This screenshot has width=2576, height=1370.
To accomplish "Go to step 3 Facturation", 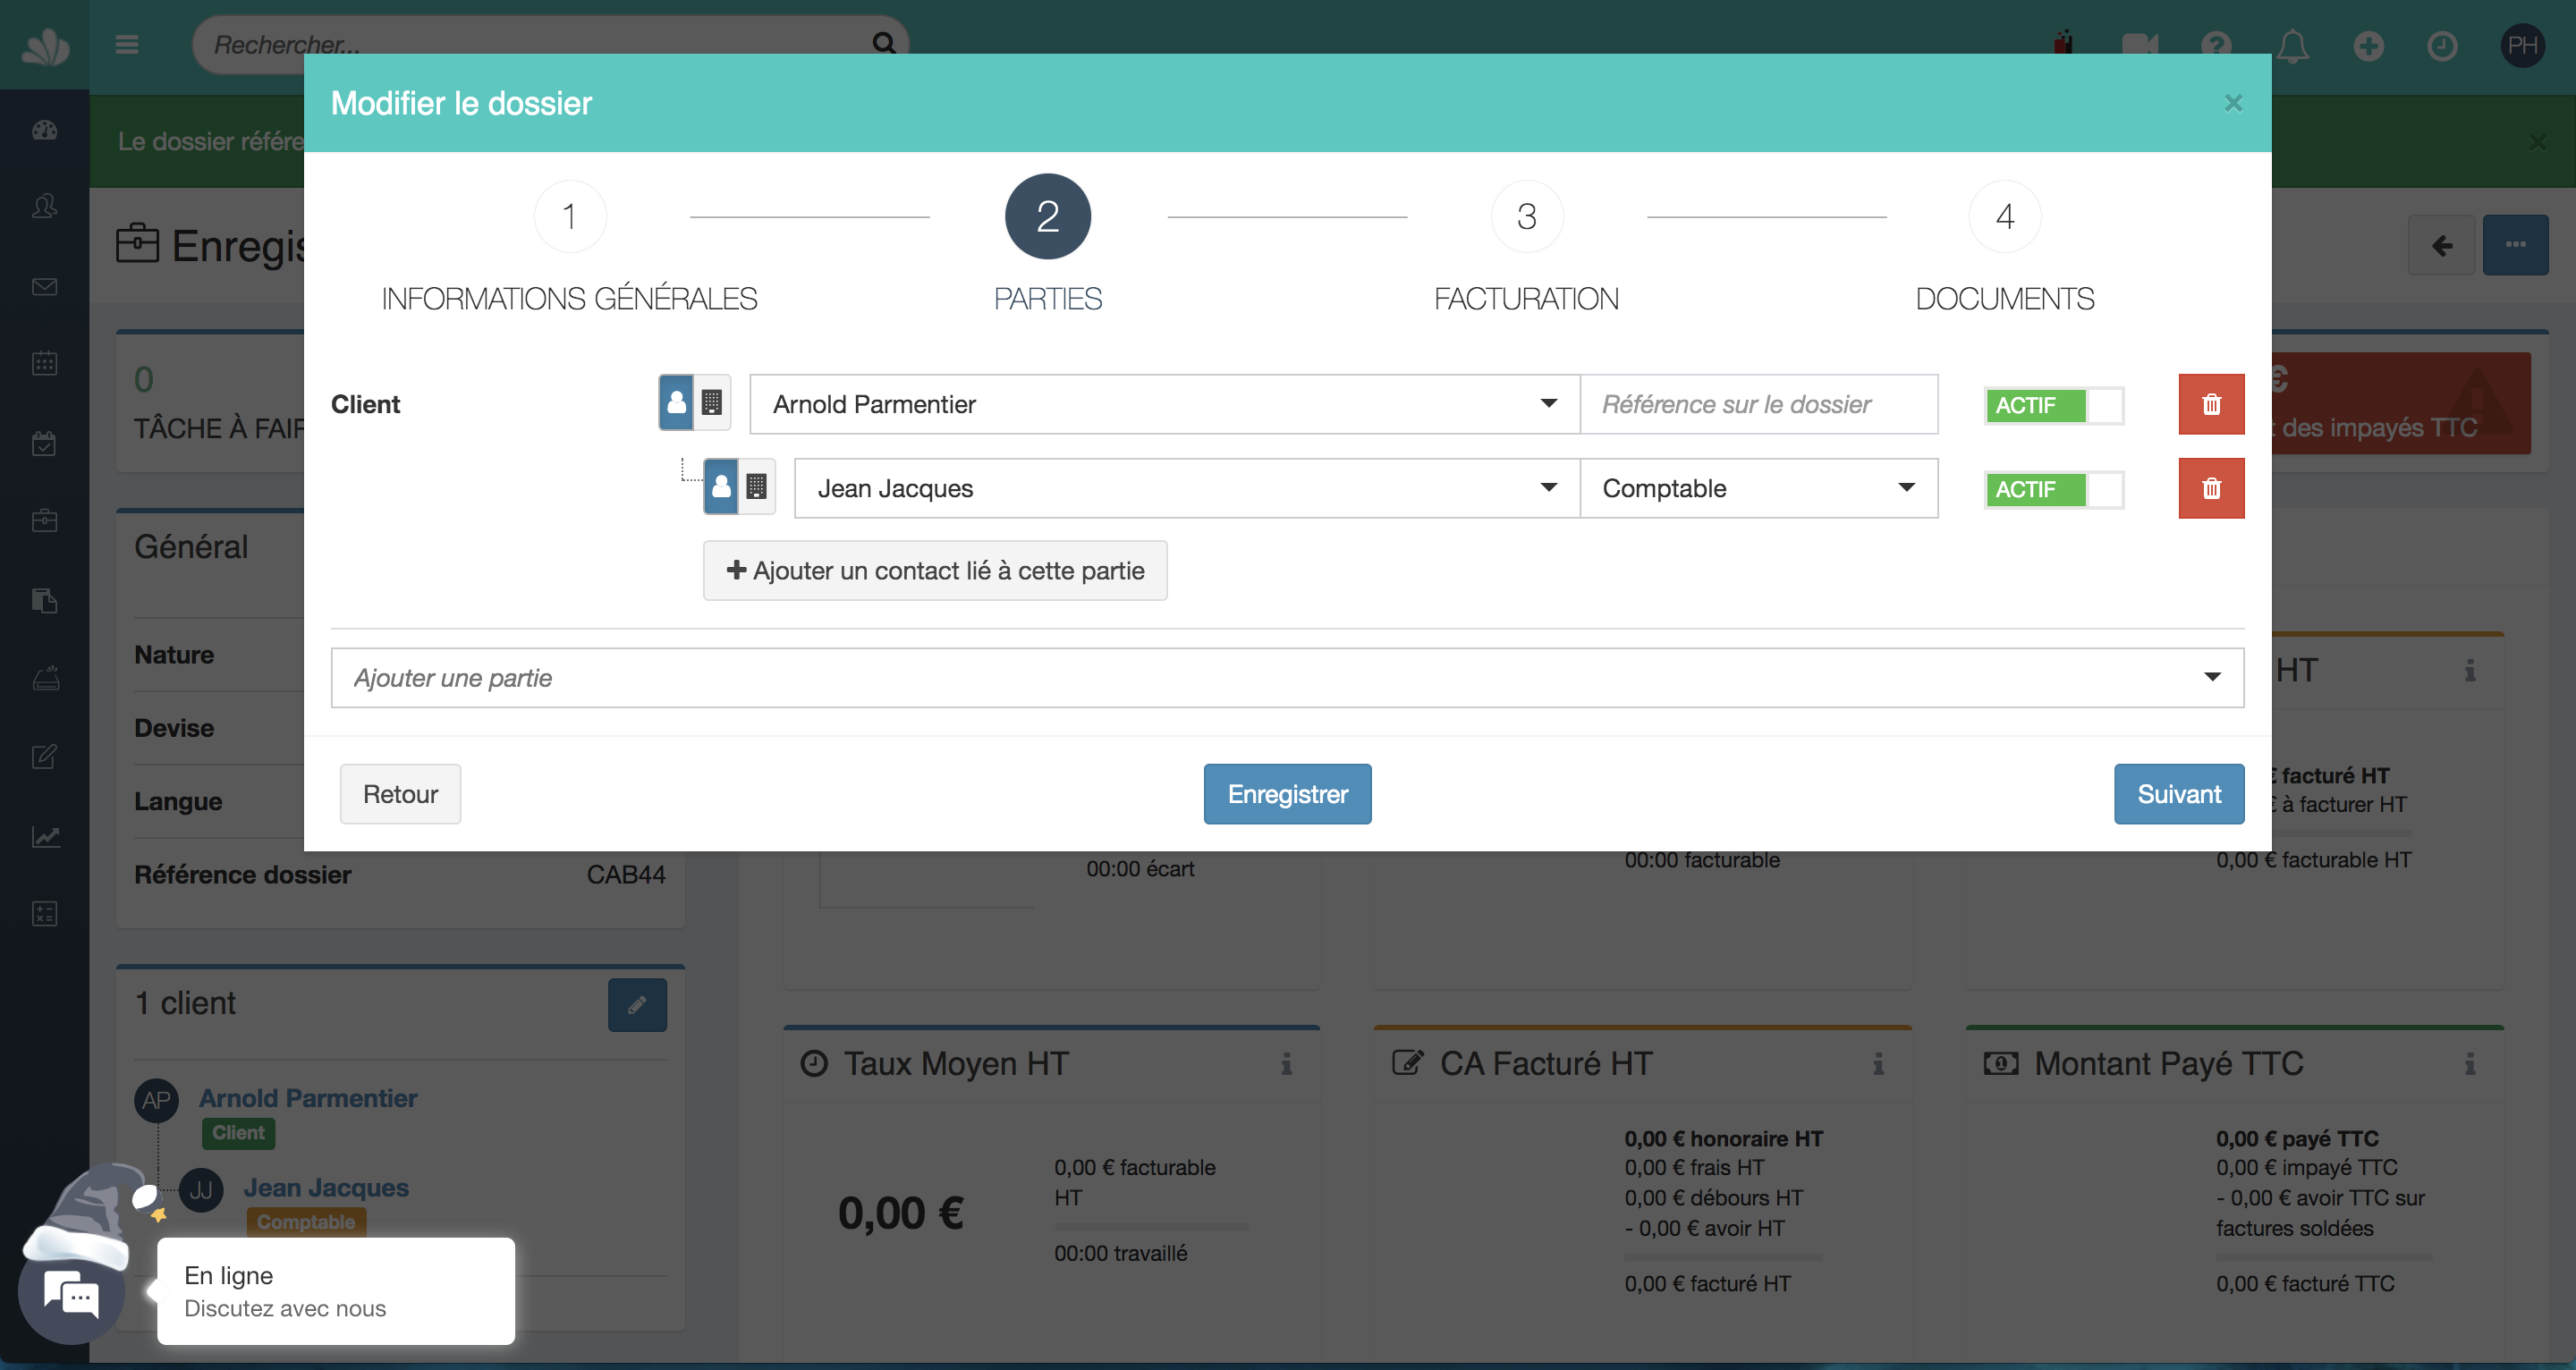I will pyautogui.click(x=1526, y=216).
